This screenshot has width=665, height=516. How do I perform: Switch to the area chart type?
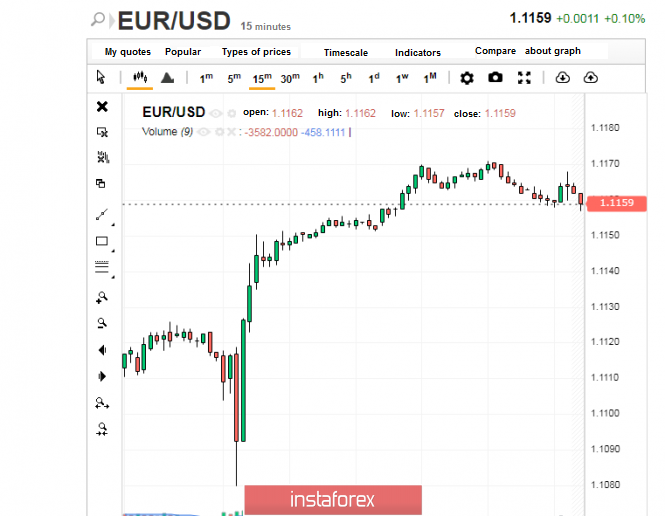pyautogui.click(x=168, y=78)
